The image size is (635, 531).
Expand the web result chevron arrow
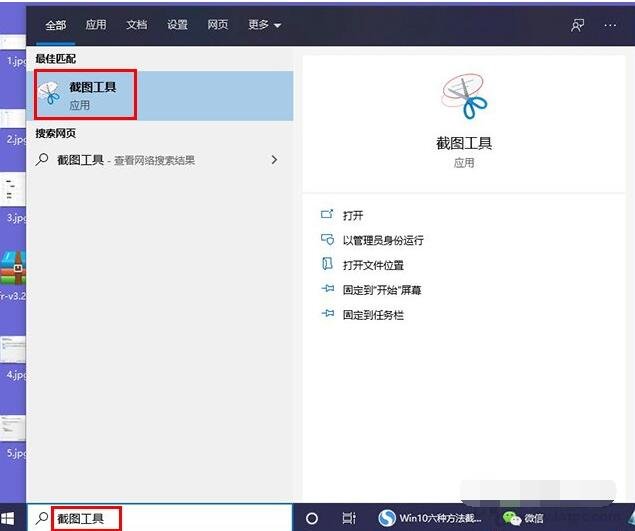(274, 160)
